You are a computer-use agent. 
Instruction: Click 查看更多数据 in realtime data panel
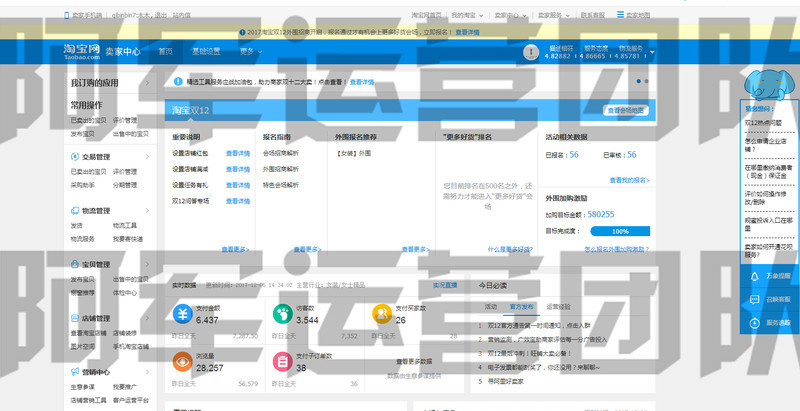click(x=414, y=361)
